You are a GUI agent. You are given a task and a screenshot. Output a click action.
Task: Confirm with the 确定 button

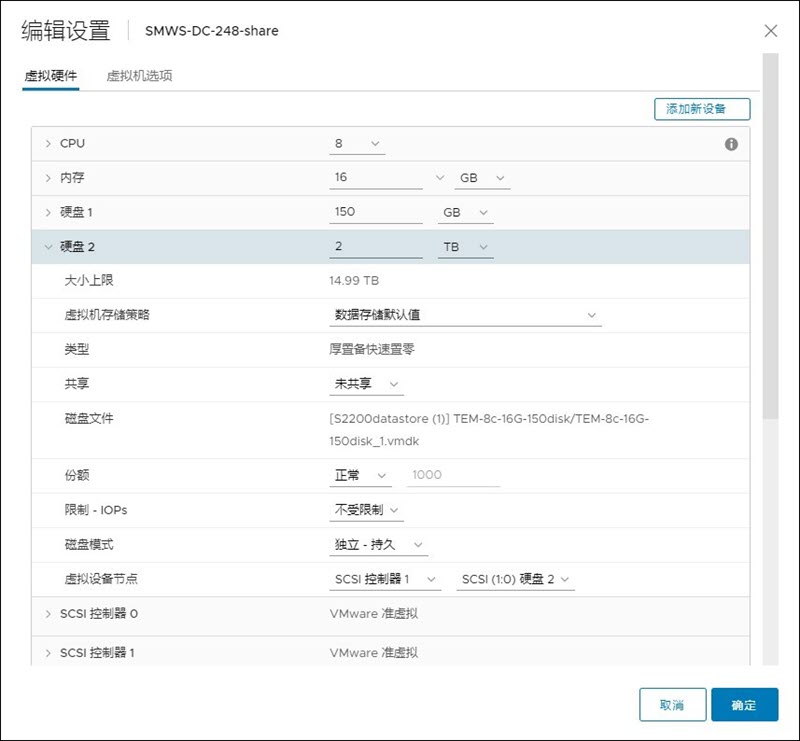[x=744, y=705]
